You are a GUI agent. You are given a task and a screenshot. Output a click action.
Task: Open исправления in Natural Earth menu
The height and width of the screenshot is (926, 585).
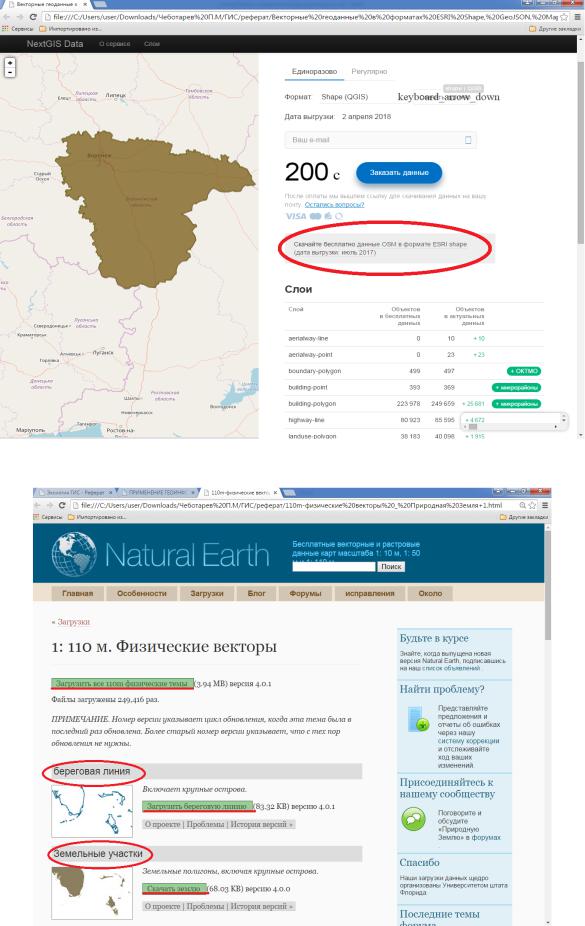click(x=370, y=594)
